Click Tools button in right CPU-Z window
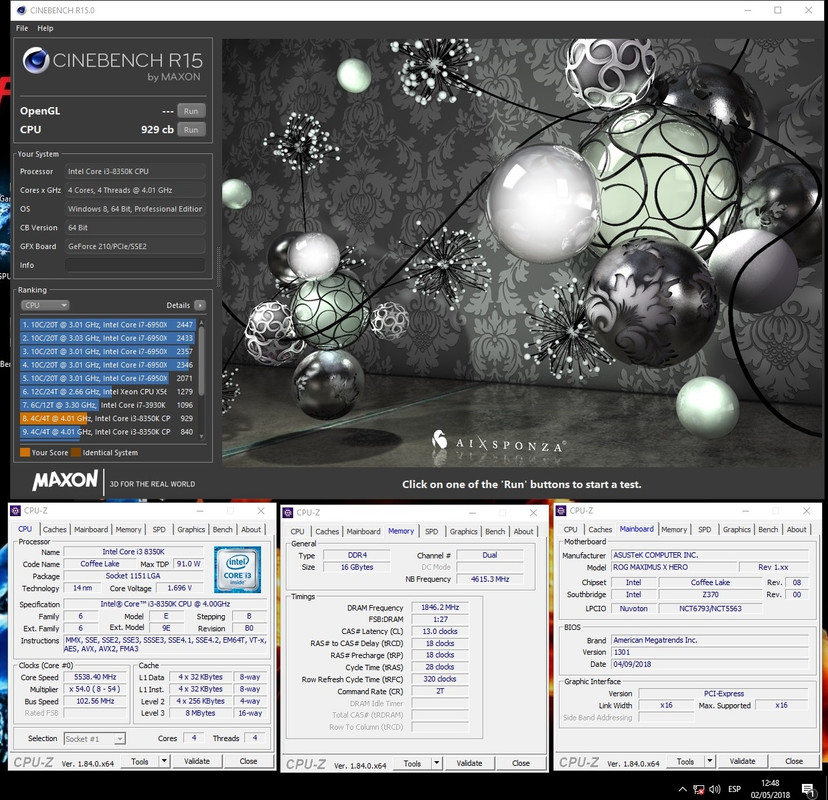Image resolution: width=828 pixels, height=800 pixels. click(685, 761)
